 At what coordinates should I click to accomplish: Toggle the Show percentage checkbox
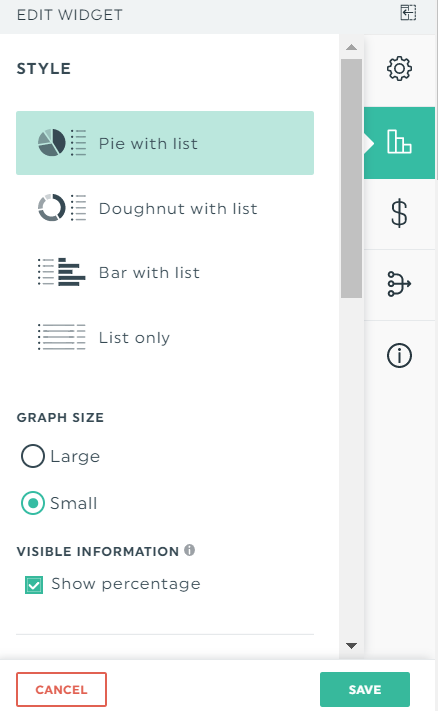pyautogui.click(x=34, y=584)
